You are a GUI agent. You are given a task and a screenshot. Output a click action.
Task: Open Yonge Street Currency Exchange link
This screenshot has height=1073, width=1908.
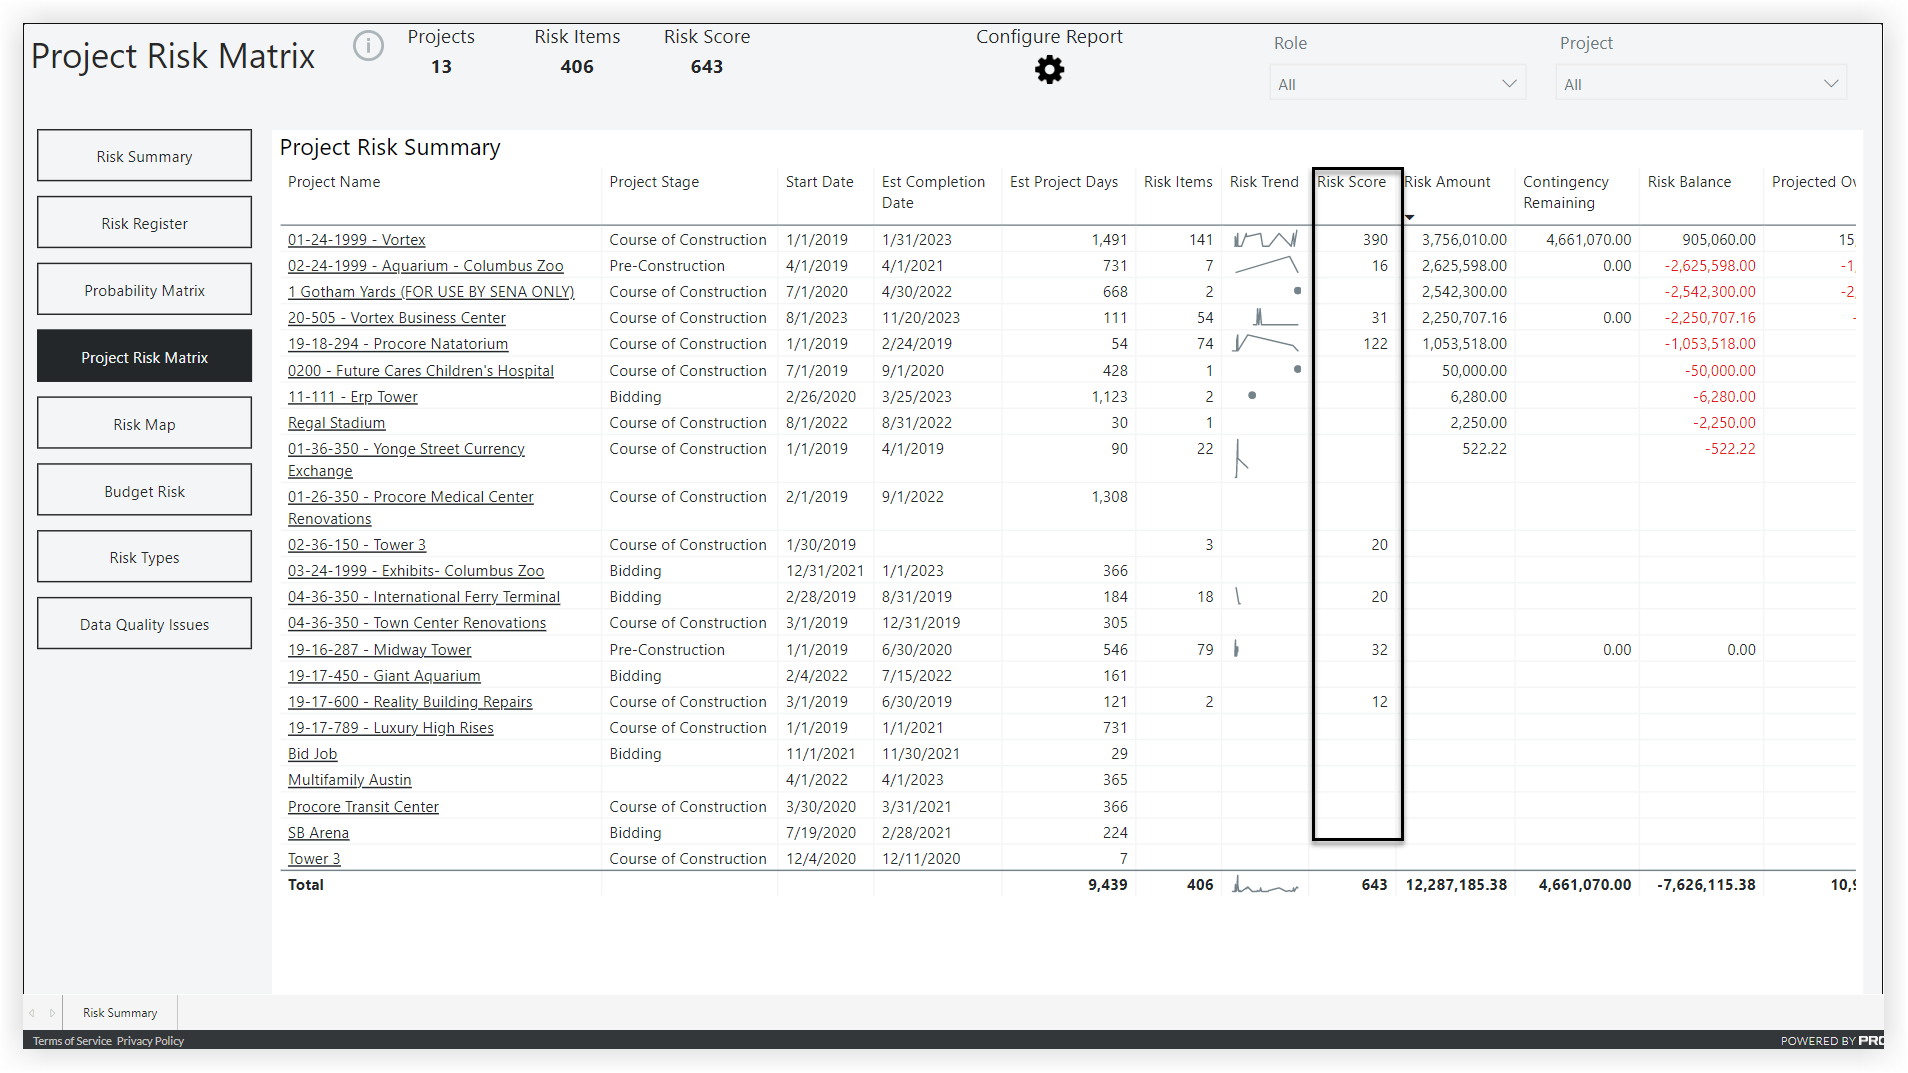[x=406, y=460]
